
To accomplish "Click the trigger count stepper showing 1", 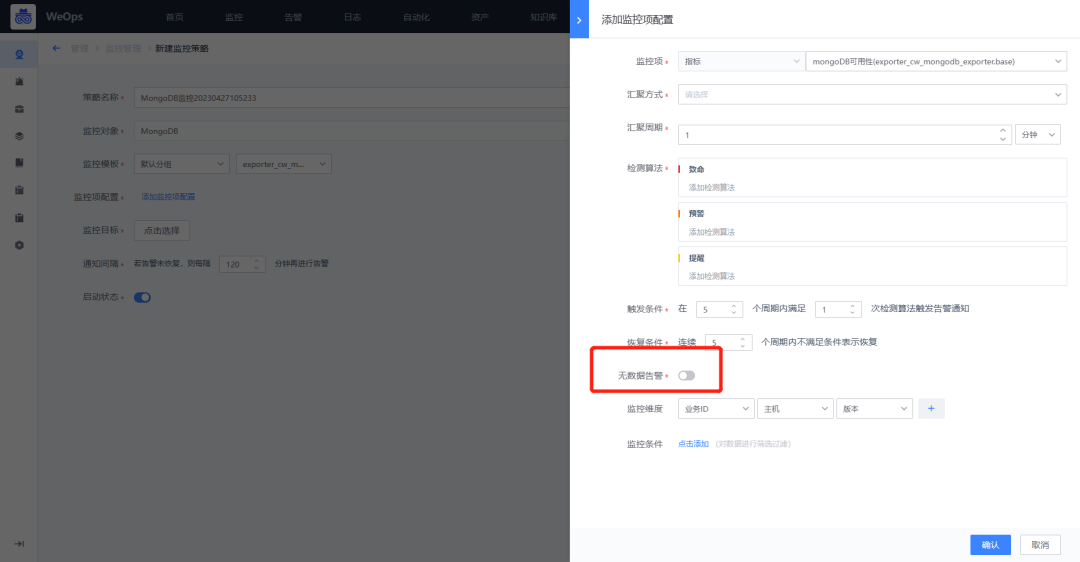I will point(838,309).
